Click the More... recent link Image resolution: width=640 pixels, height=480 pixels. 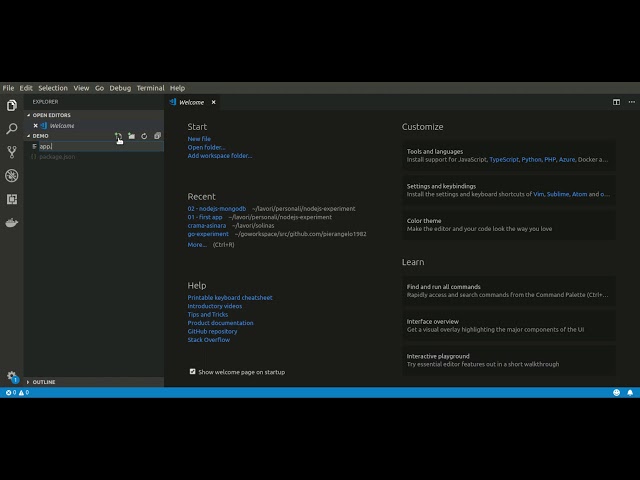(x=197, y=244)
